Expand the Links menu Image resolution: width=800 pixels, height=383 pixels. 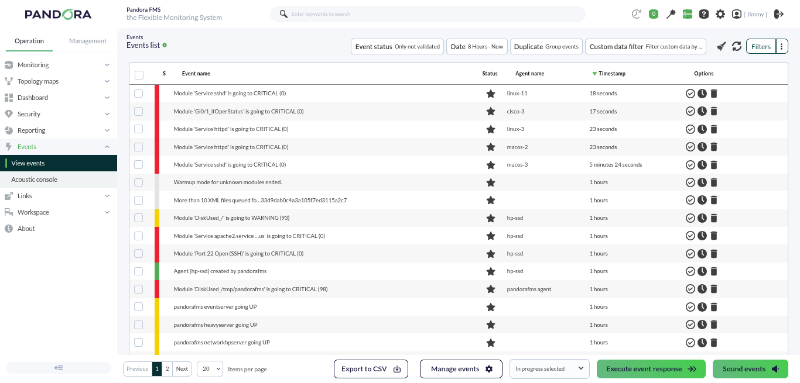coord(58,196)
